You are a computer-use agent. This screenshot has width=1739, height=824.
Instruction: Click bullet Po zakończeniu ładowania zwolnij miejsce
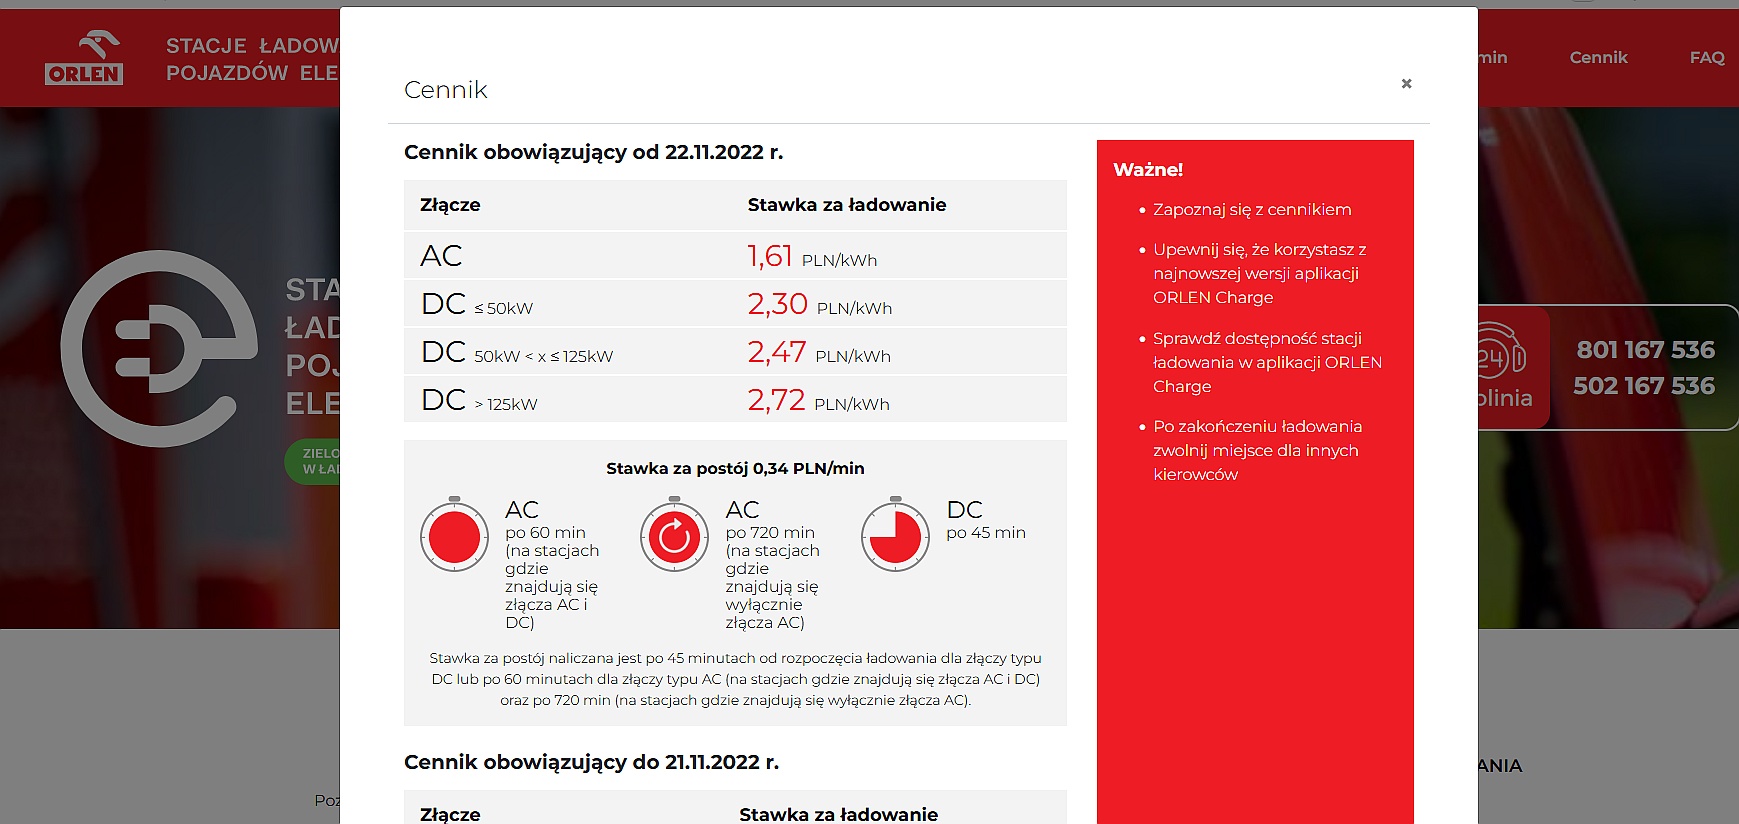1257,450
